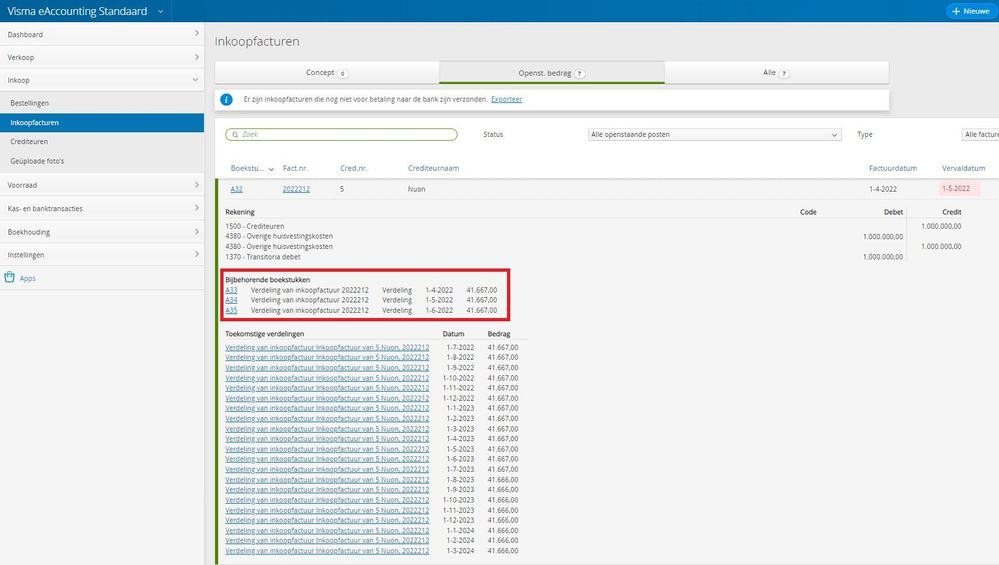Viewport: 999px width, 565px height.
Task: Sort by the Fact.nr. column header
Action: coord(296,168)
